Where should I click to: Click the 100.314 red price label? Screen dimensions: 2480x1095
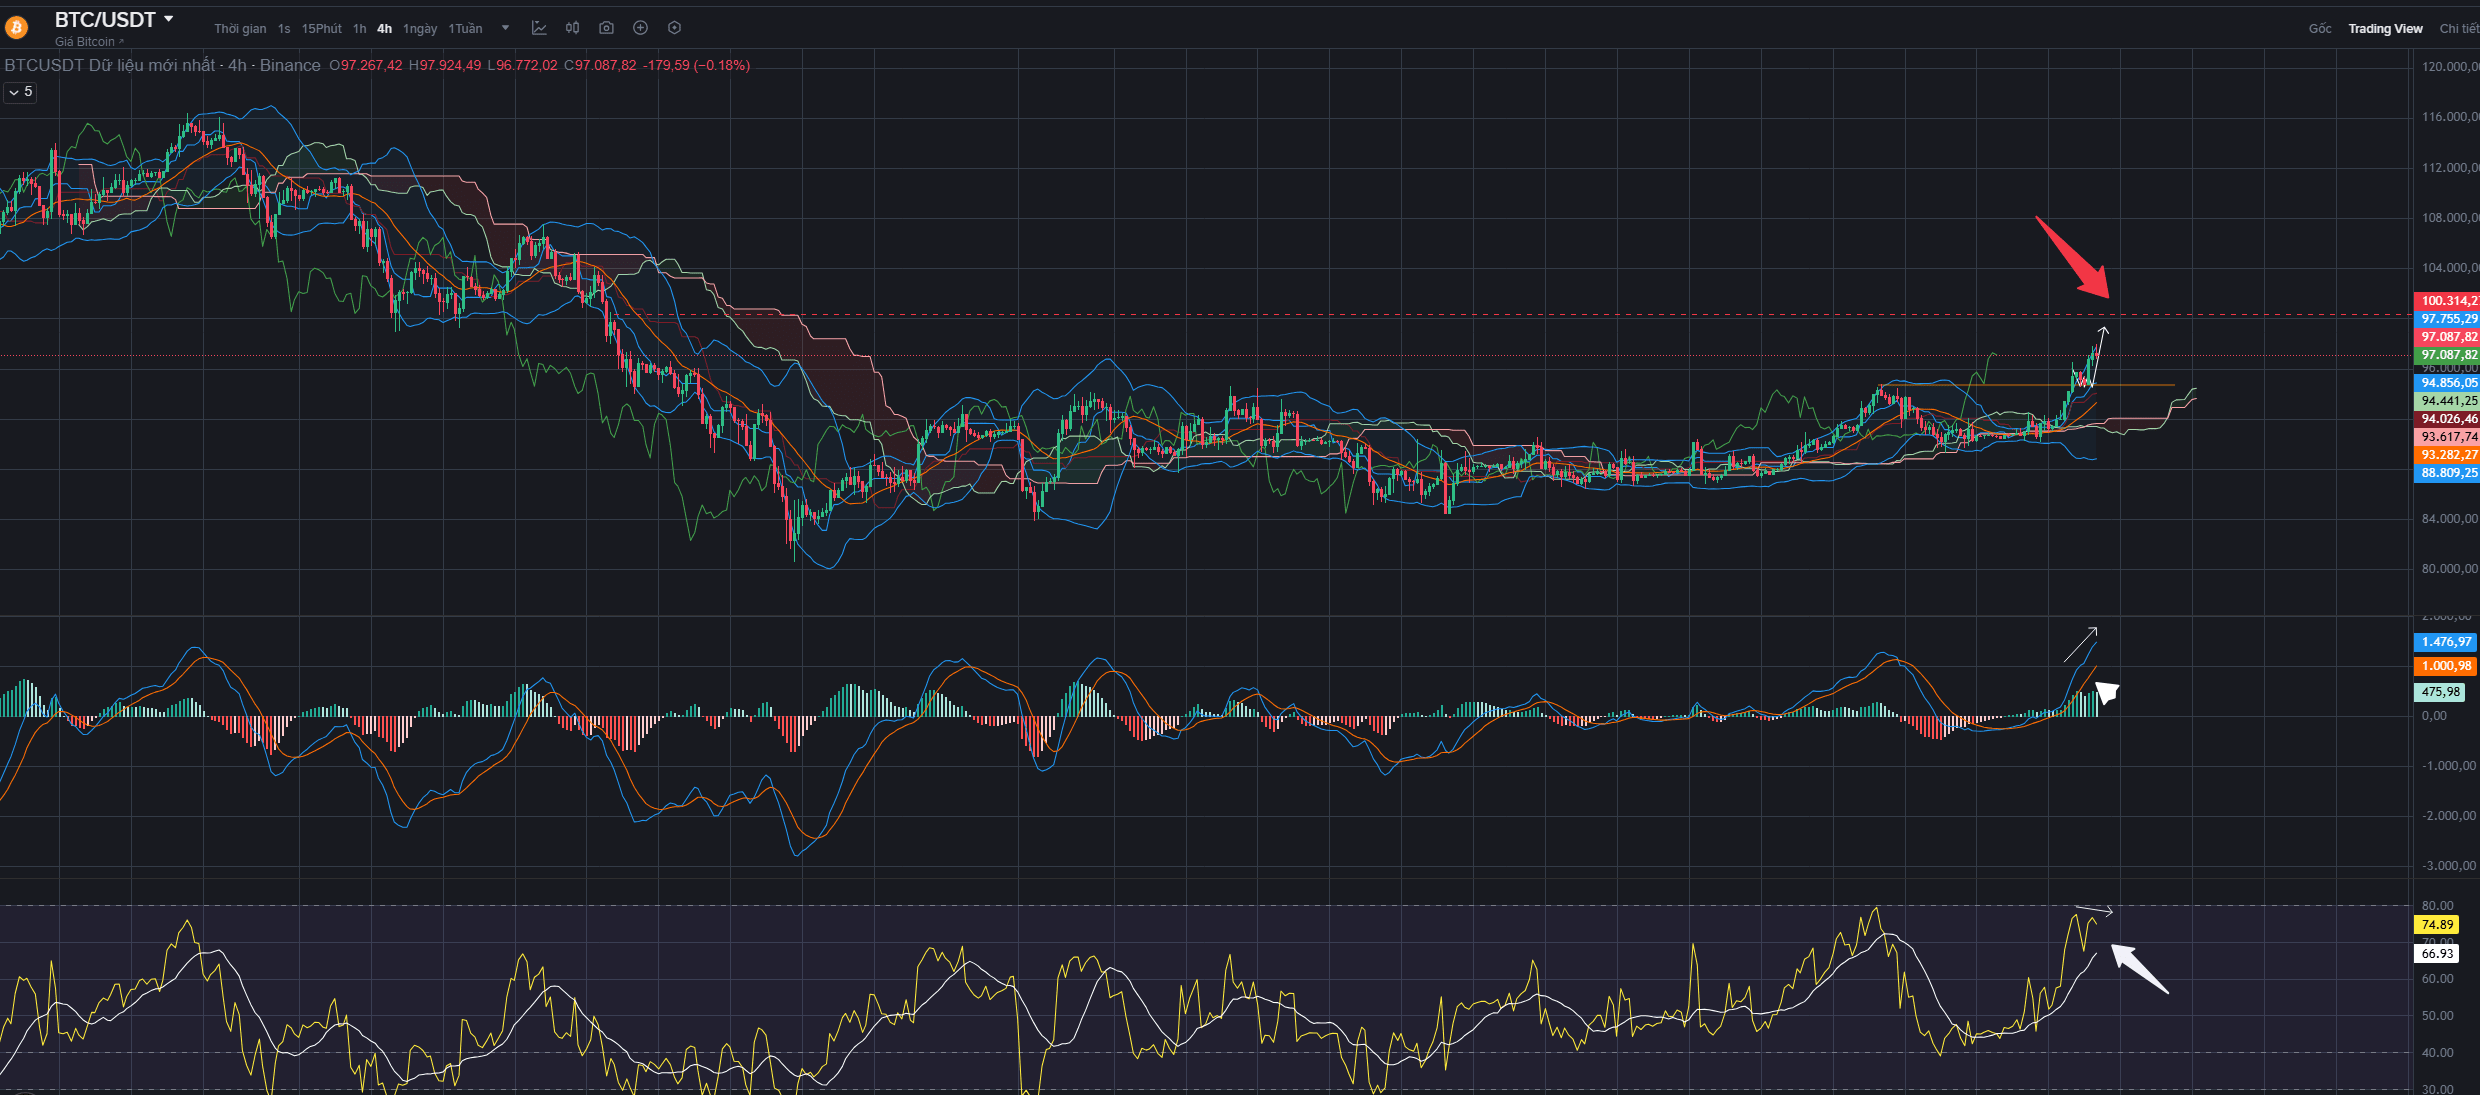tap(2446, 300)
